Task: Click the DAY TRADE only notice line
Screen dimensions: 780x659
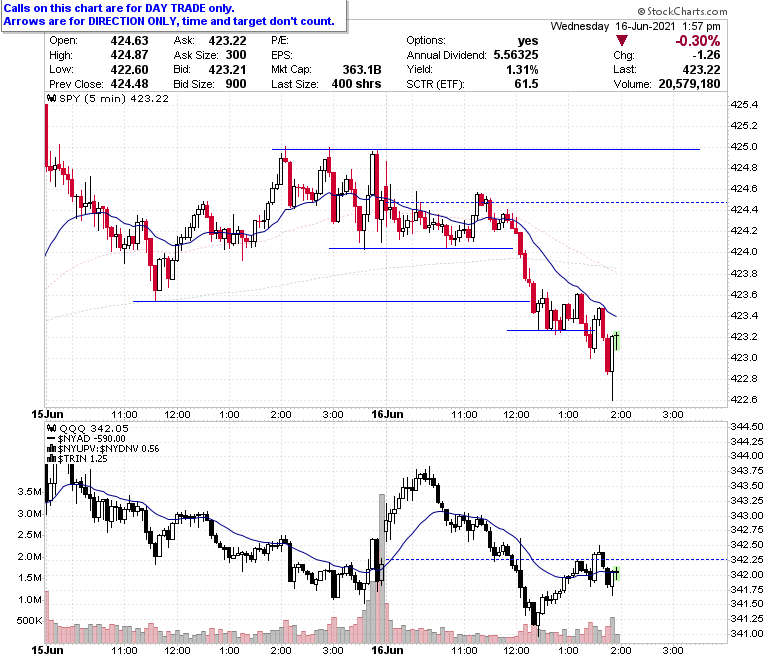Action: 119,8
